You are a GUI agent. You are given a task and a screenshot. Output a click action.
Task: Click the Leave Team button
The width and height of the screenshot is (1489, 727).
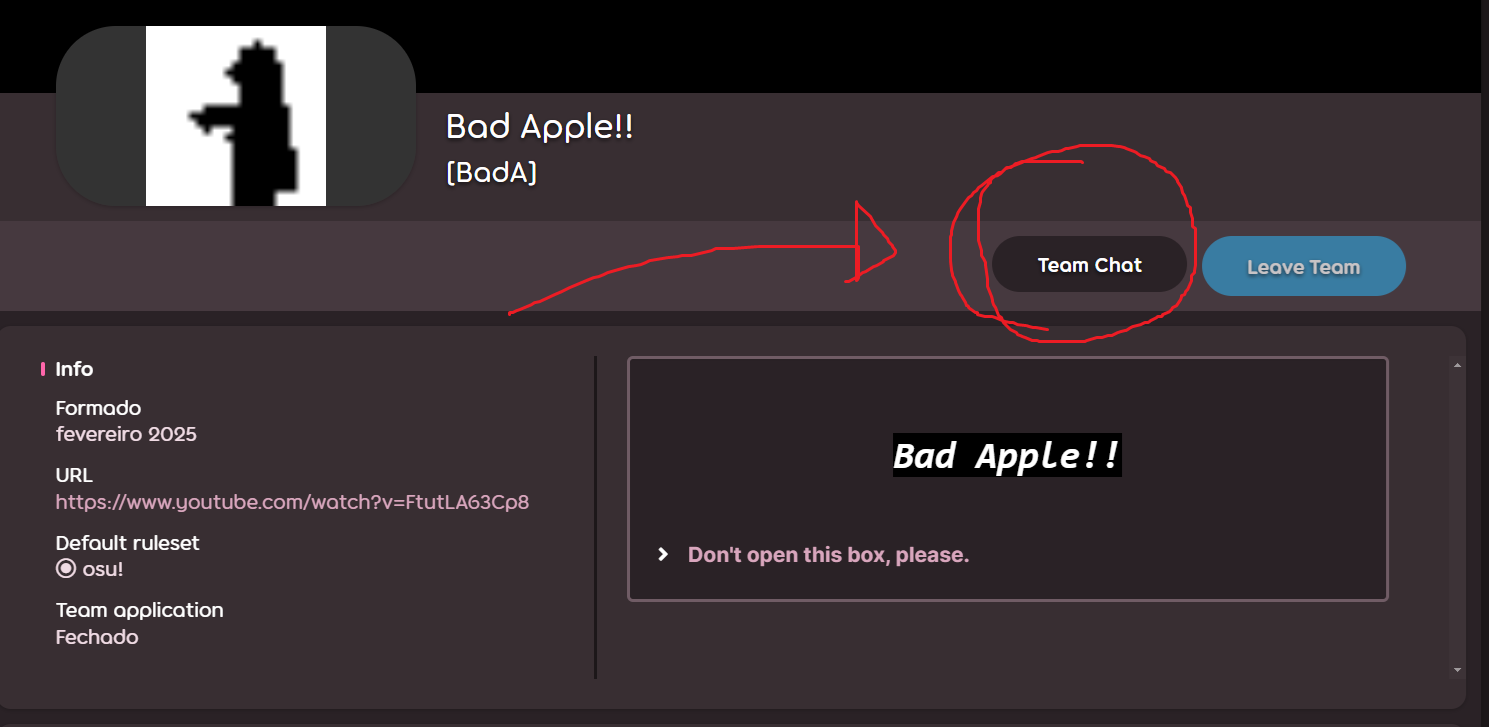point(1303,267)
